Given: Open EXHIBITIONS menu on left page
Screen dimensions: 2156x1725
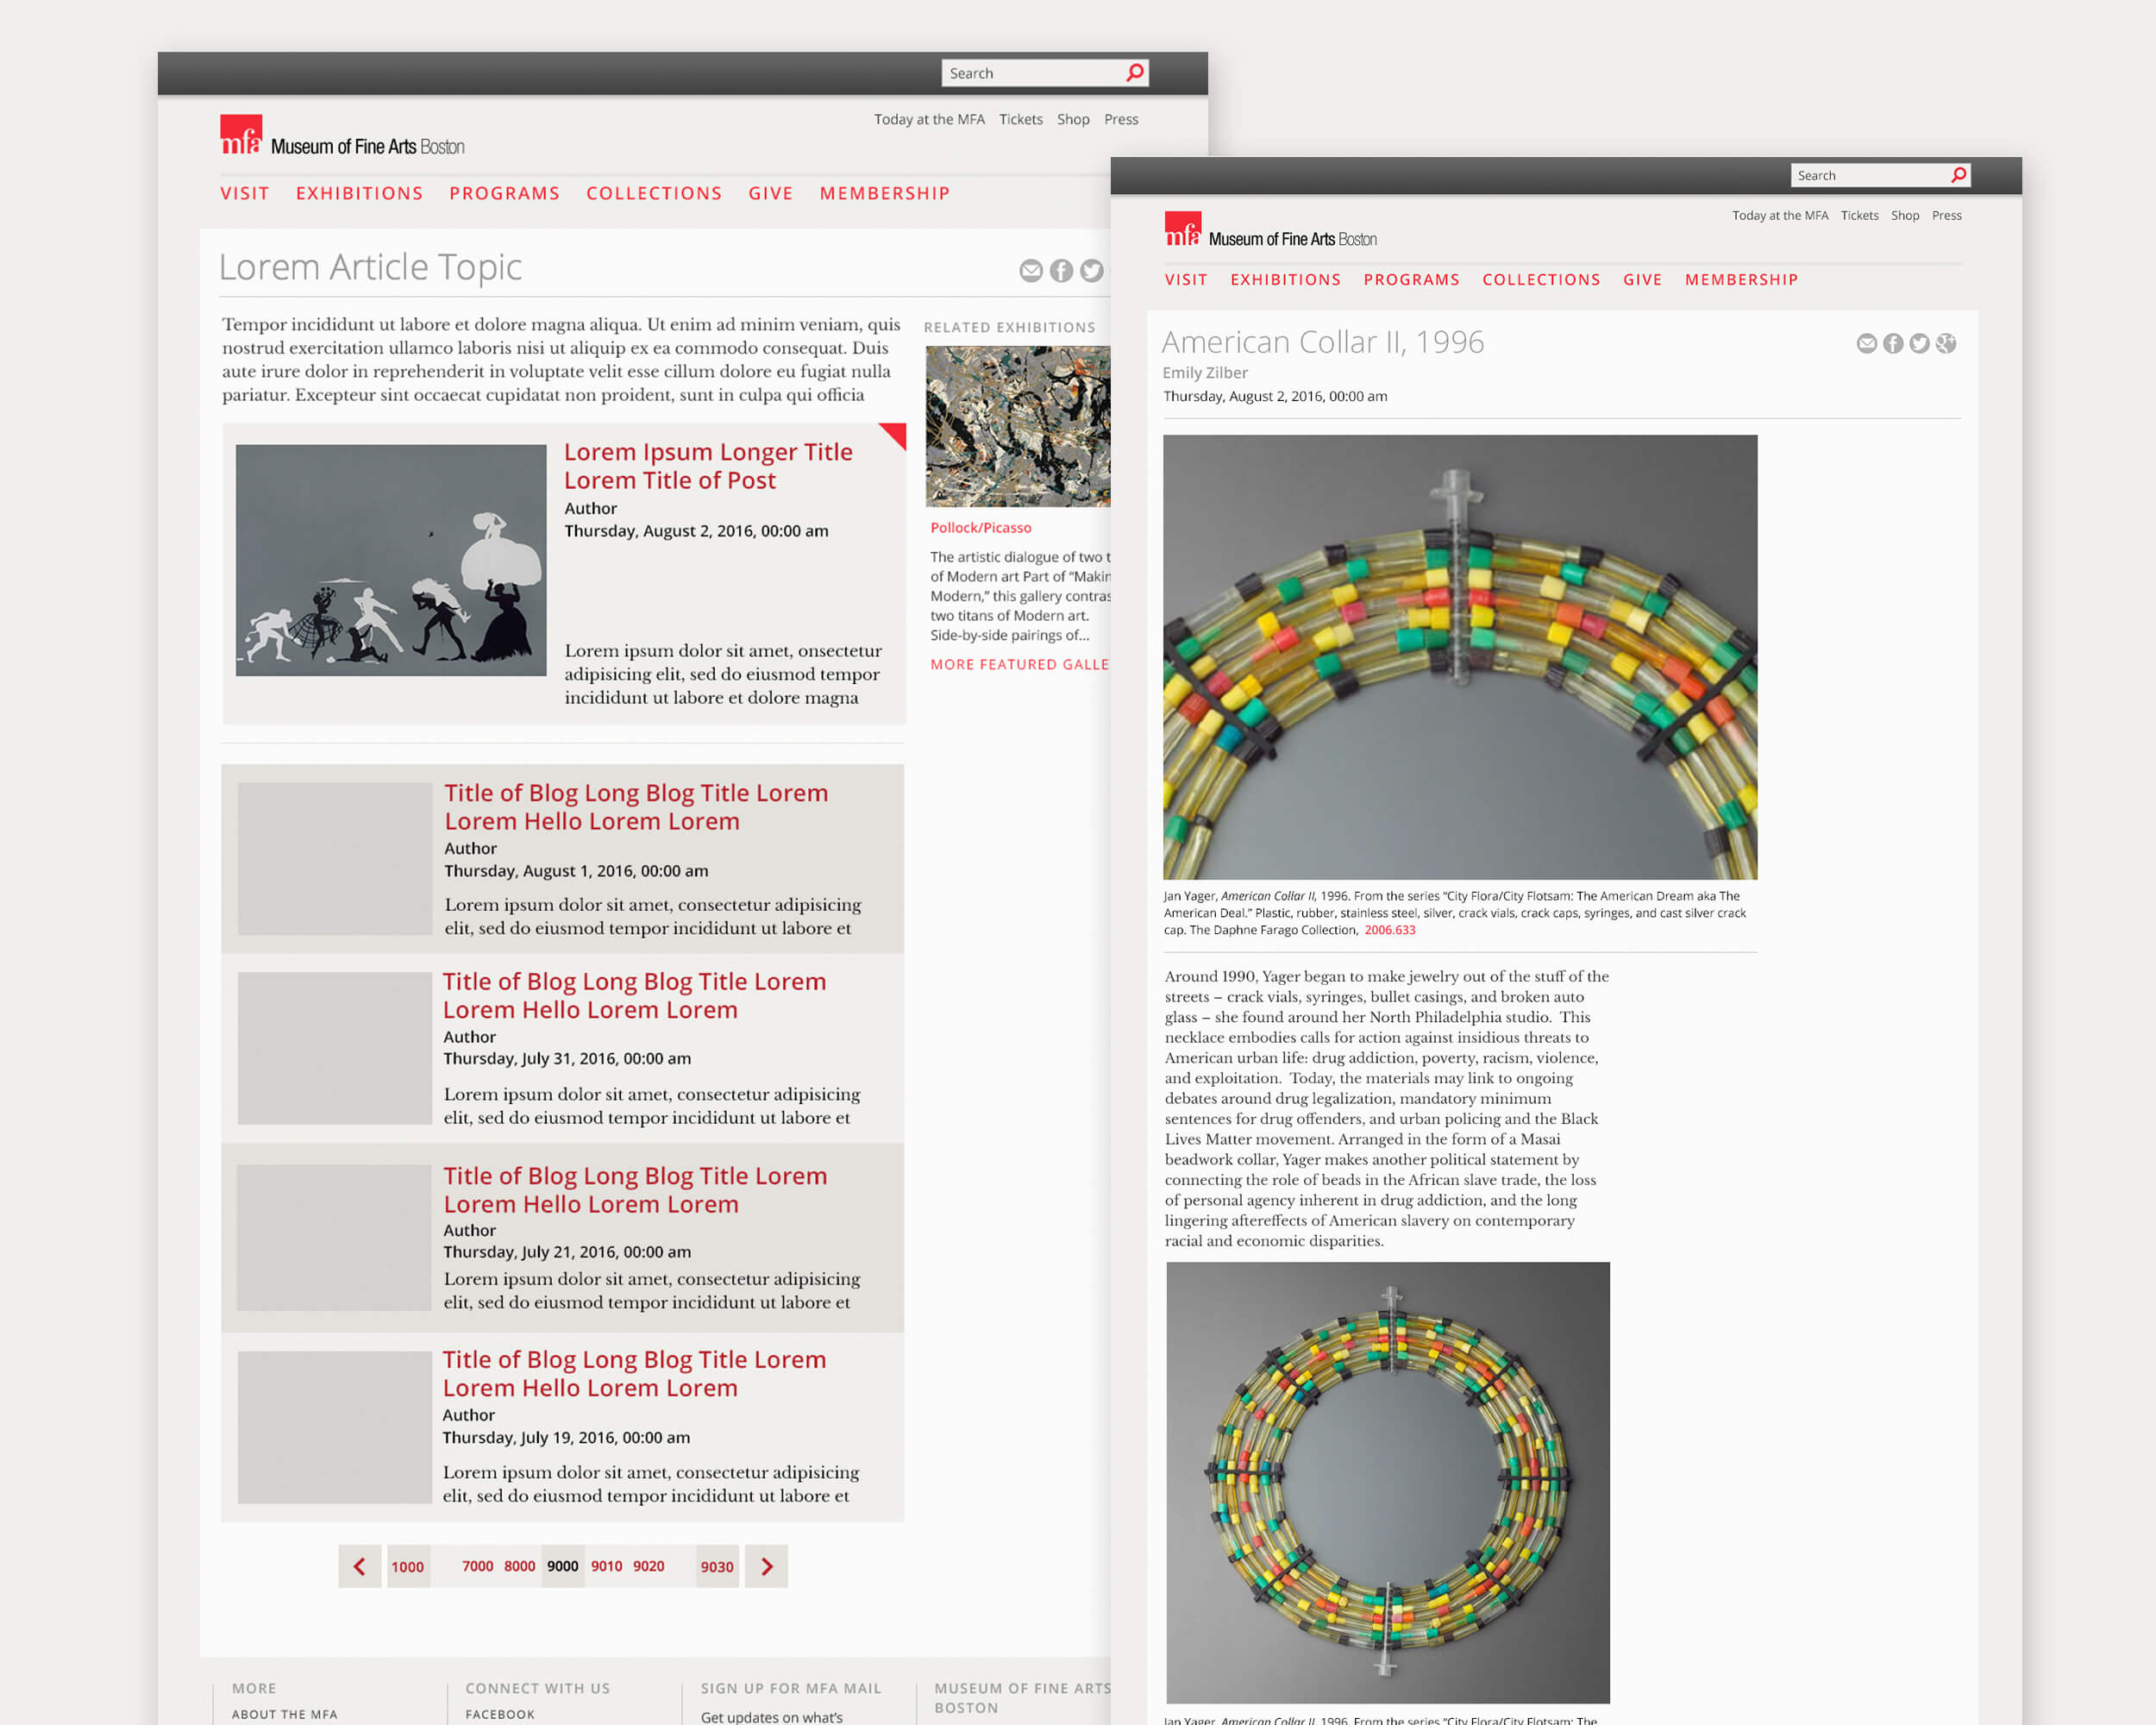Looking at the screenshot, I should point(359,194).
